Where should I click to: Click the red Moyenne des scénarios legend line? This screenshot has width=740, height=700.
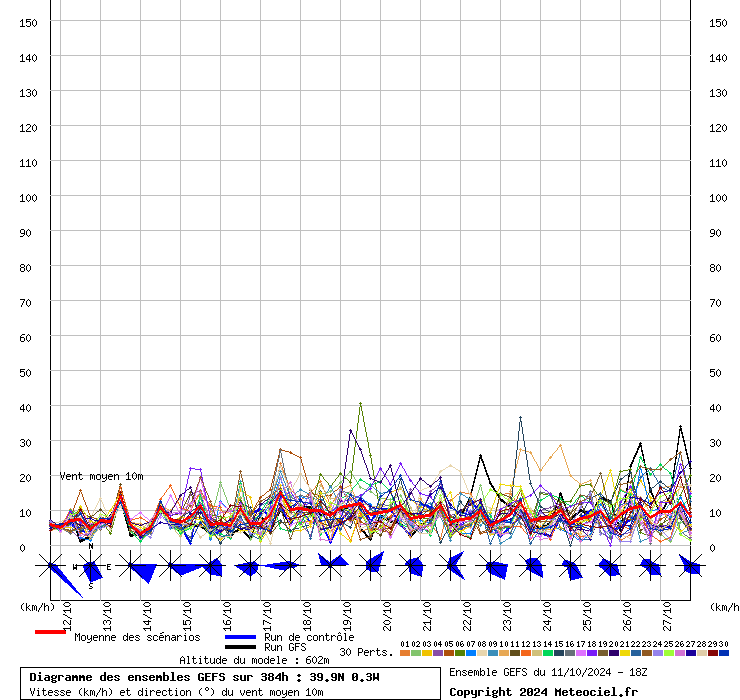50,632
